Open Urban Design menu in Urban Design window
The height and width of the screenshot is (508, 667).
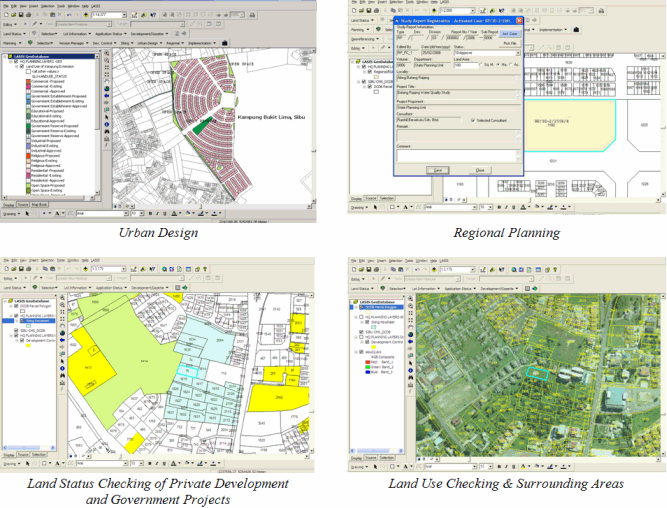[x=146, y=44]
